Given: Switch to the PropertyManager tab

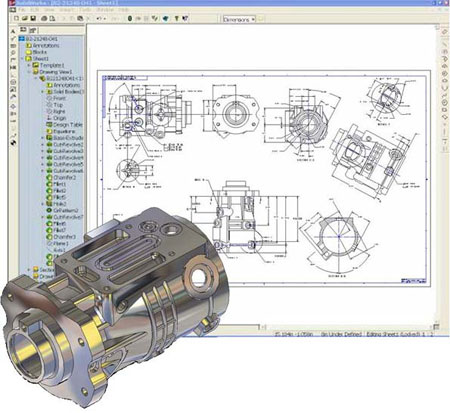Looking at the screenshot, I should pos(32,30).
